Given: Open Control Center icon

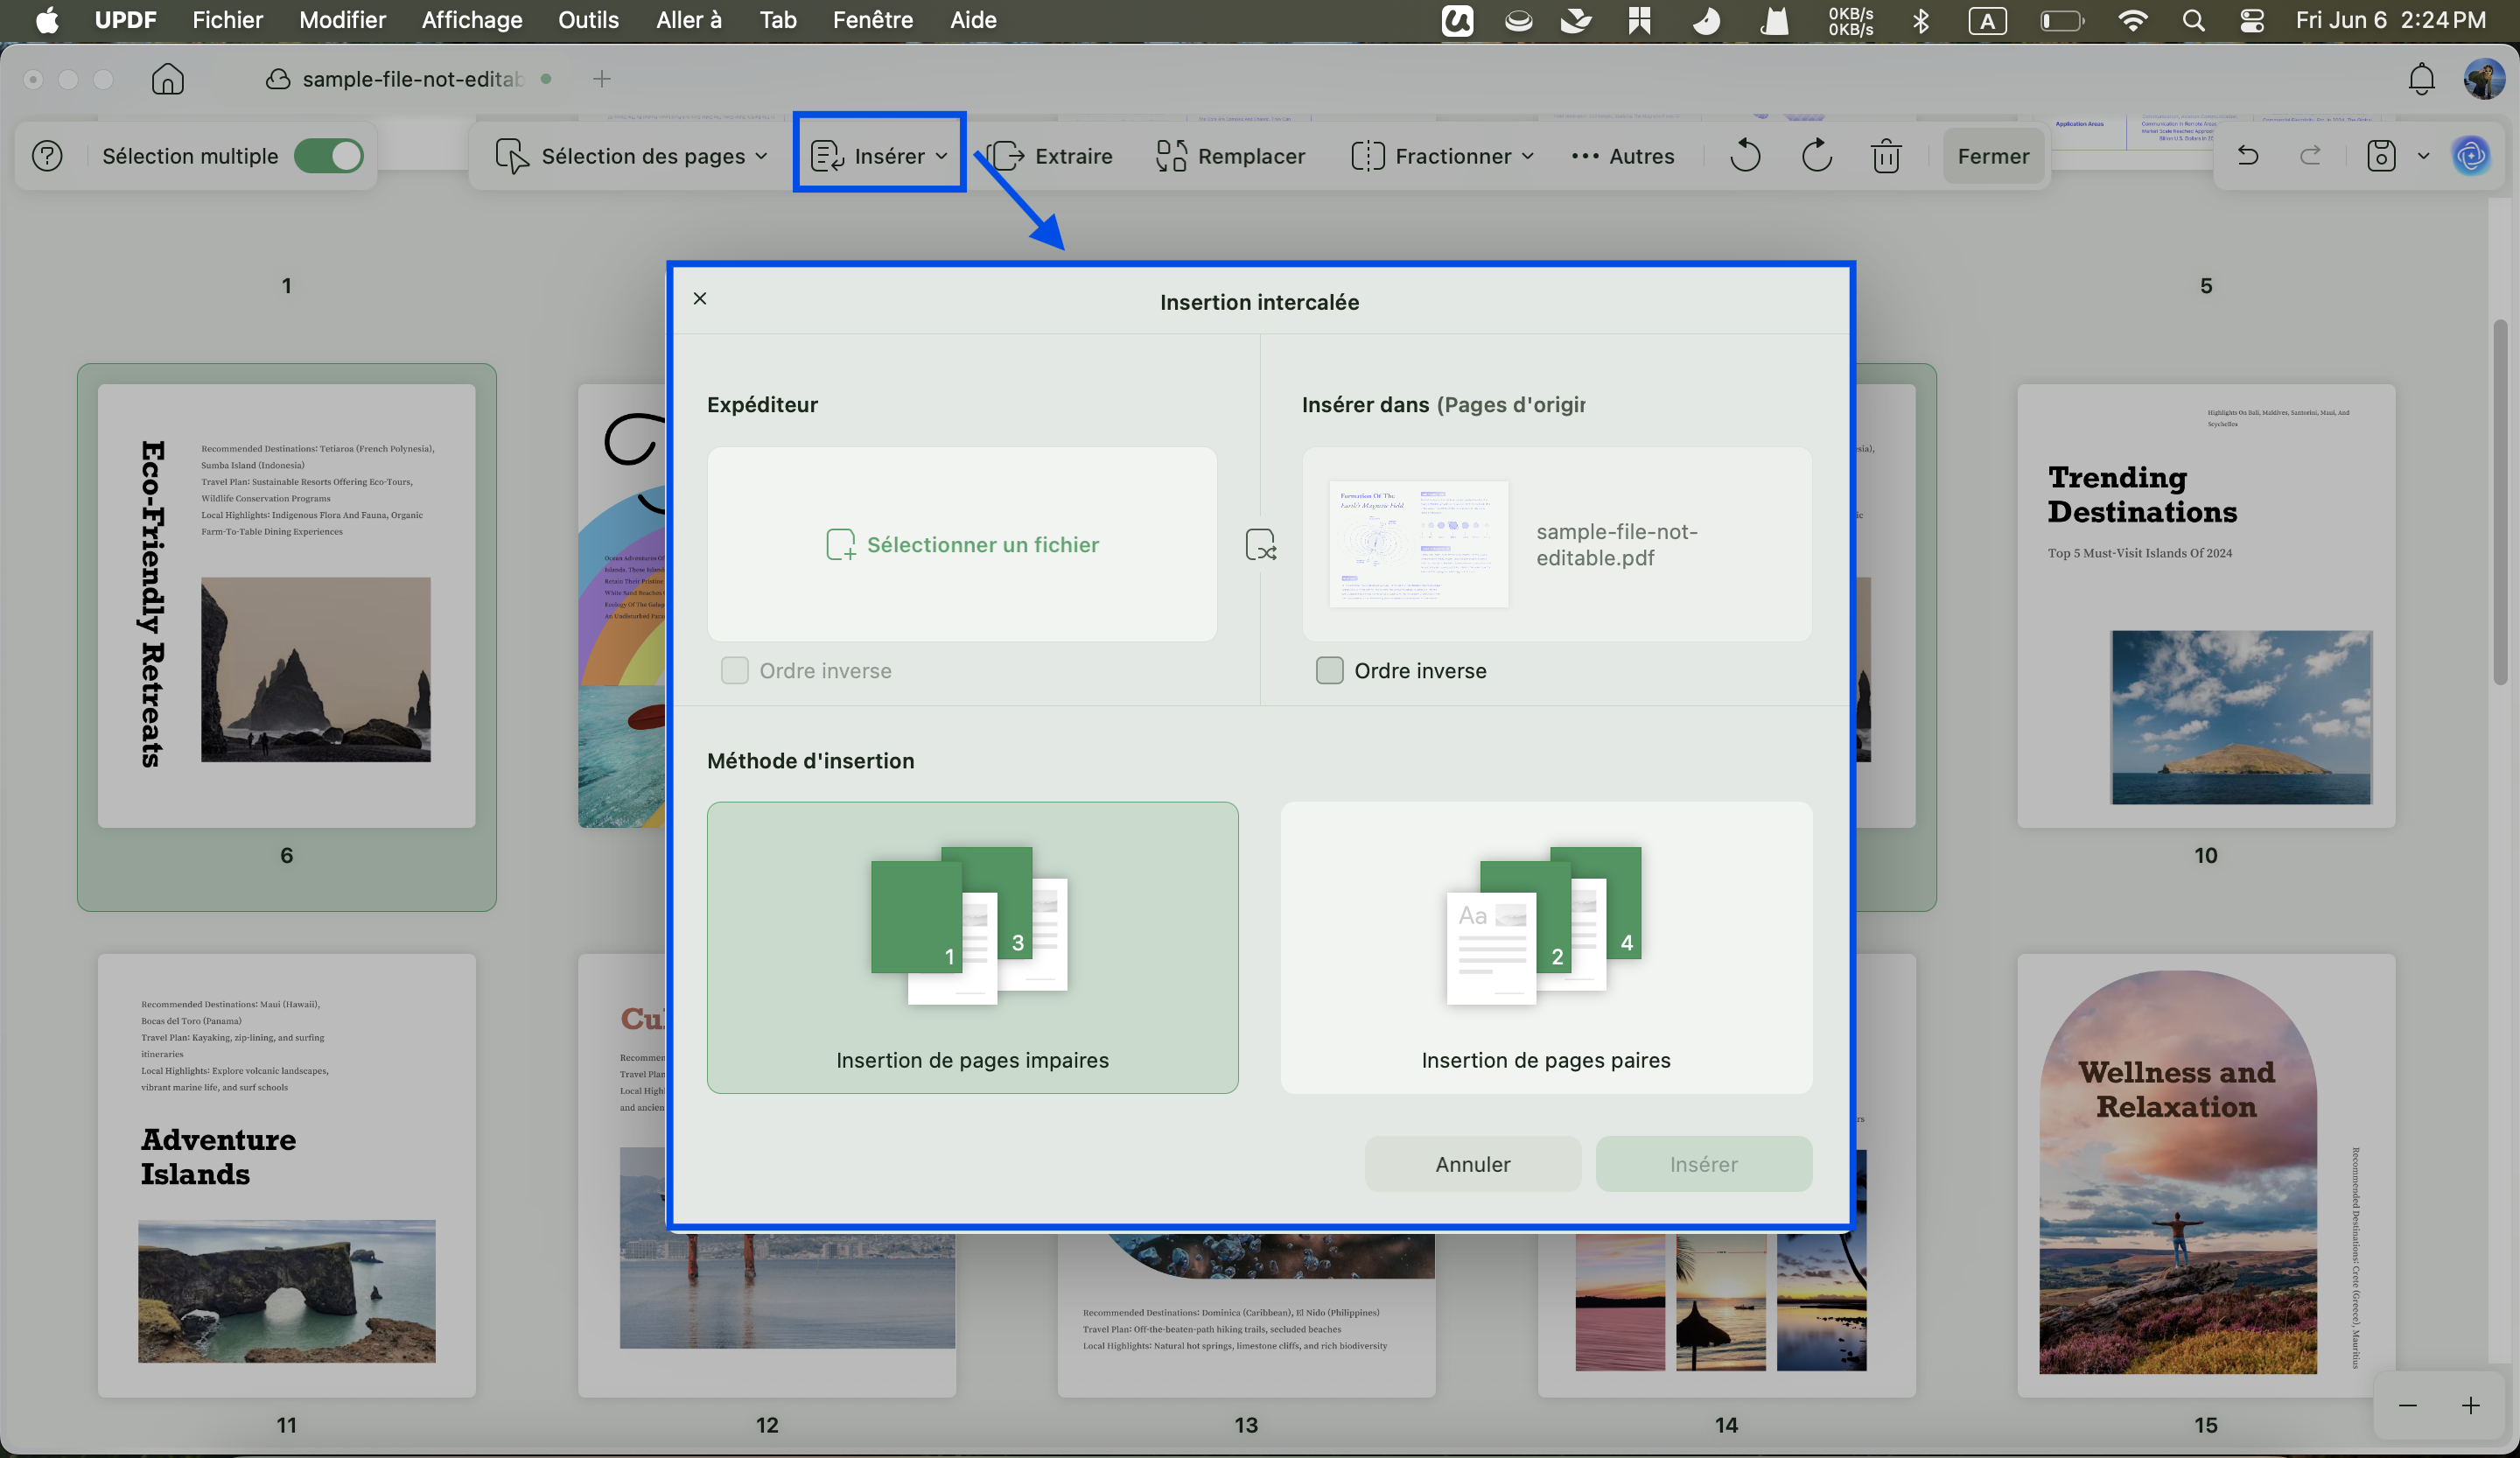Looking at the screenshot, I should (x=2252, y=20).
